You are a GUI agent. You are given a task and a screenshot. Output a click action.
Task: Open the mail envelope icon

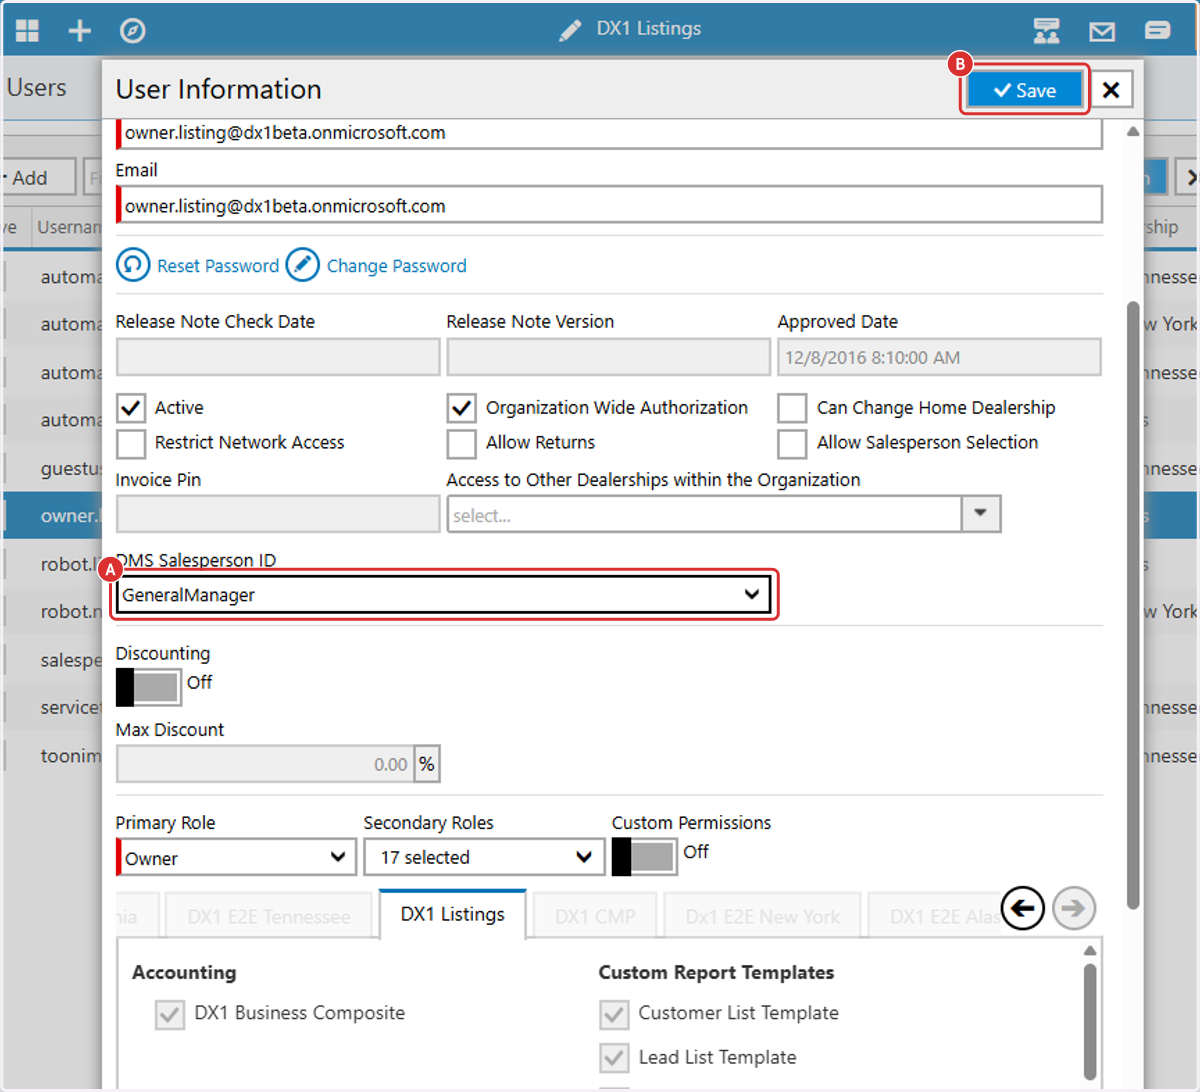point(1102,31)
